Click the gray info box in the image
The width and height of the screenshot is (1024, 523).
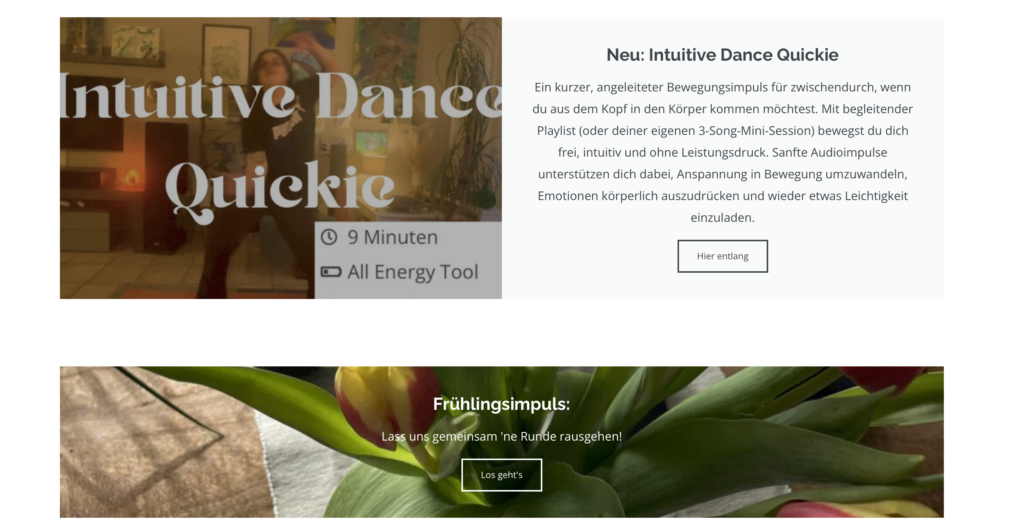408,260
